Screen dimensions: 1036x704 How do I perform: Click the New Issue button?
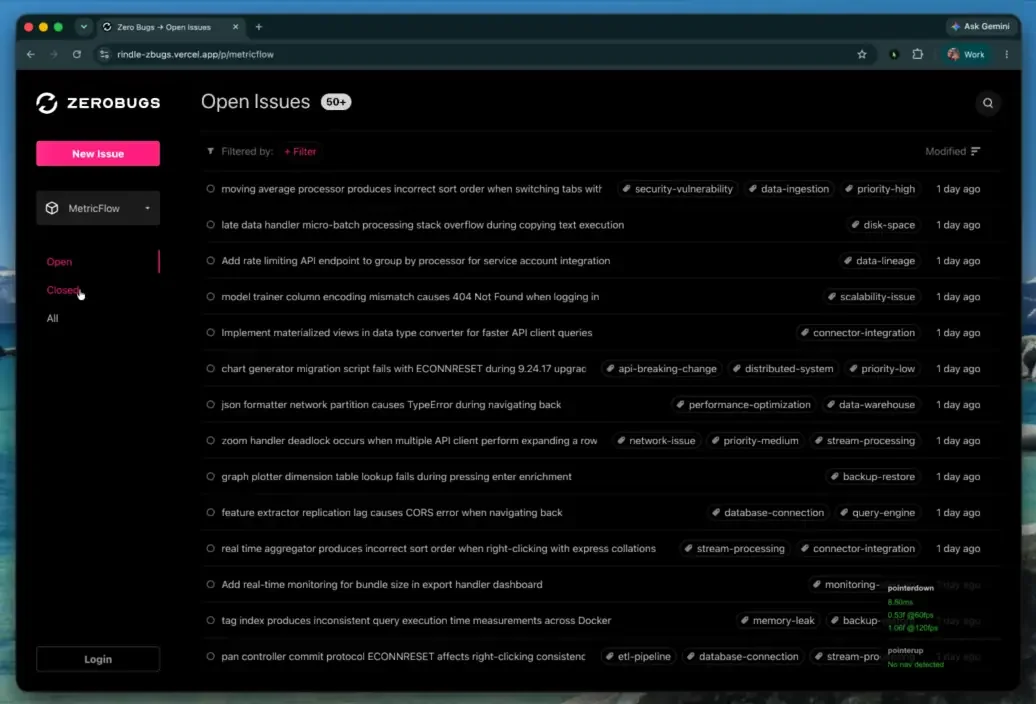(x=98, y=153)
